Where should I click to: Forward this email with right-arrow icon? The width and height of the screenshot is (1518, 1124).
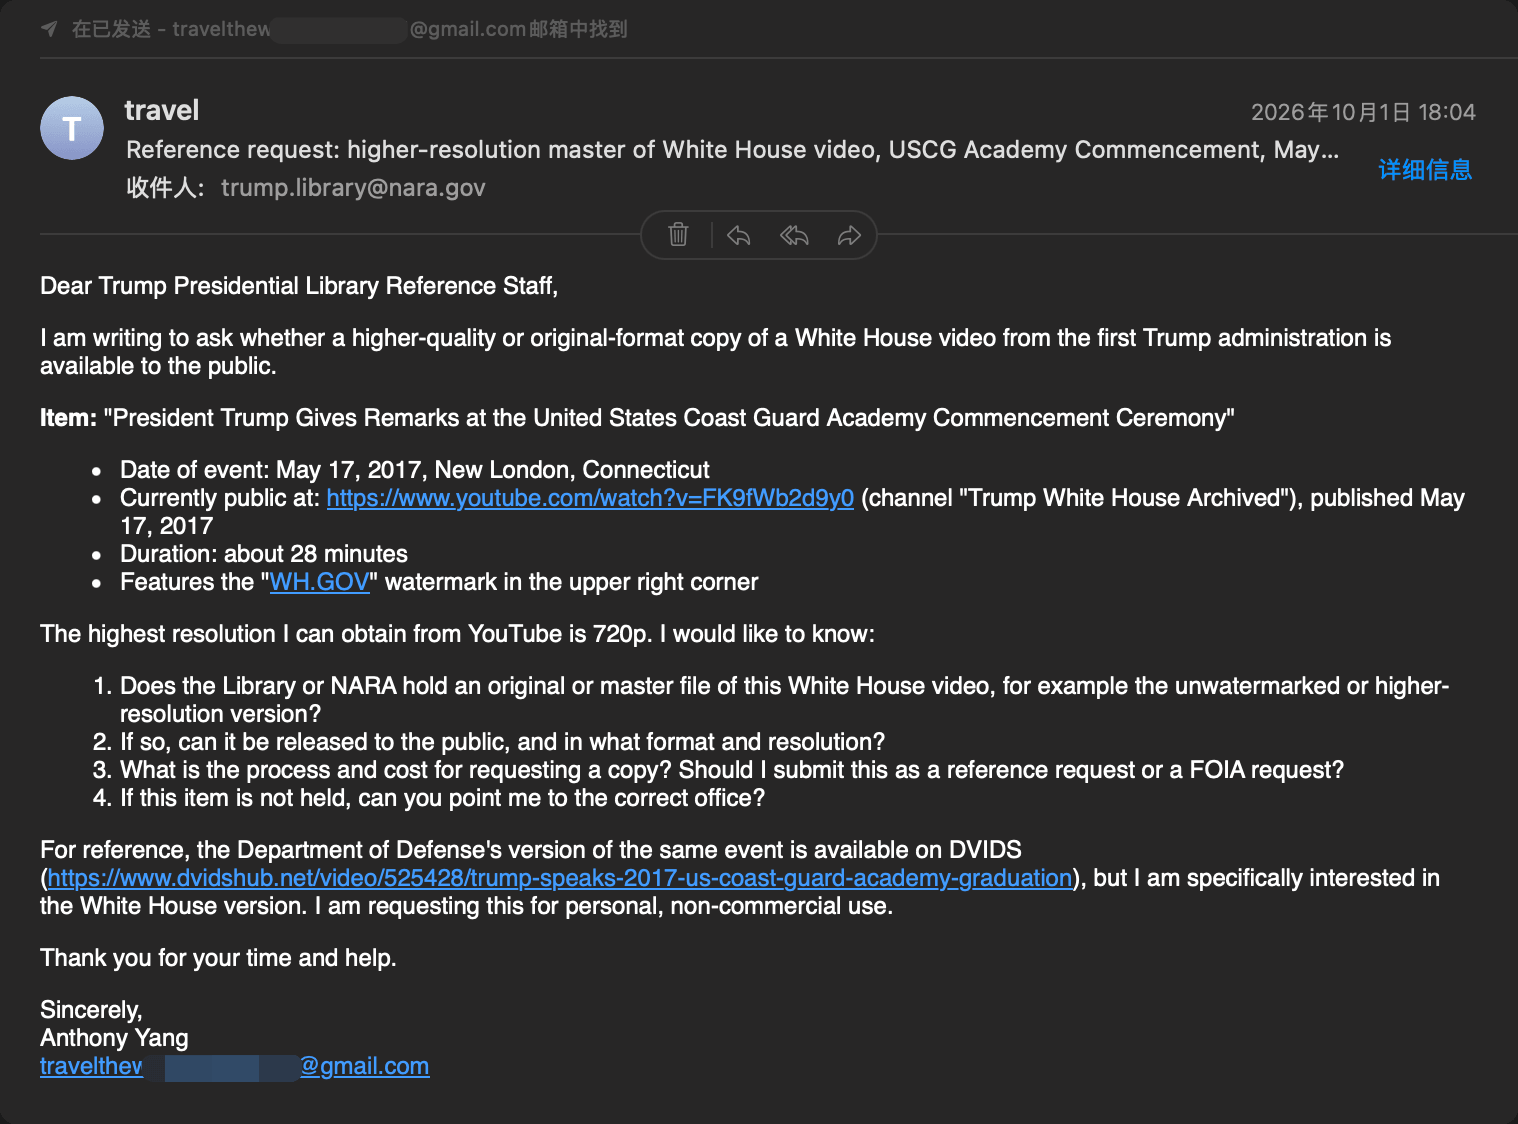tap(849, 236)
